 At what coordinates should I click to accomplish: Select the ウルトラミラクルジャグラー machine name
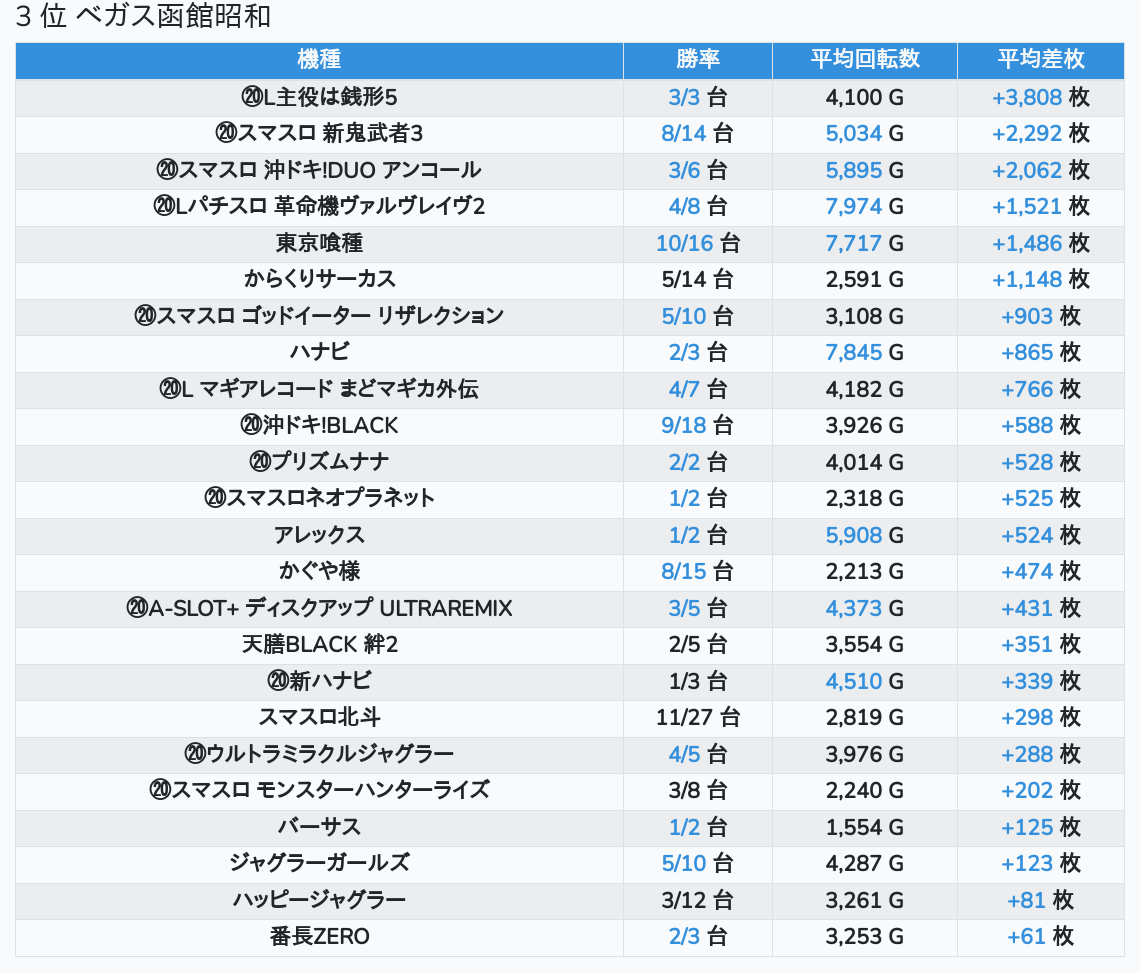tap(319, 754)
